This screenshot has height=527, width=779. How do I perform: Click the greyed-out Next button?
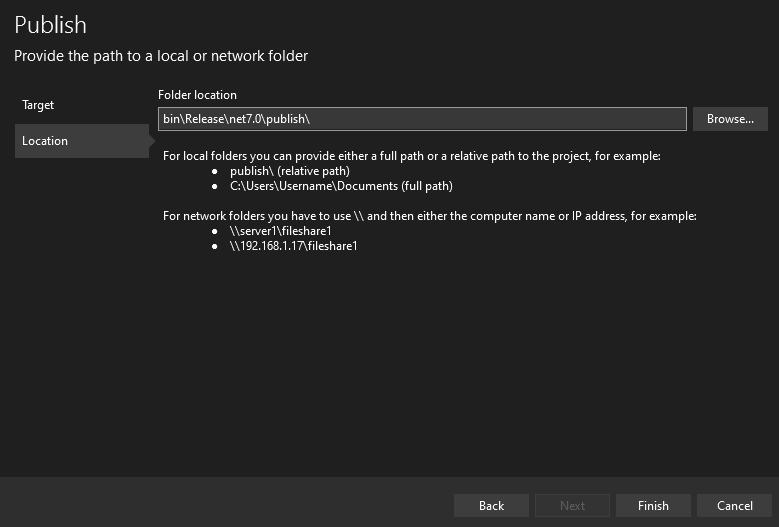(x=572, y=506)
